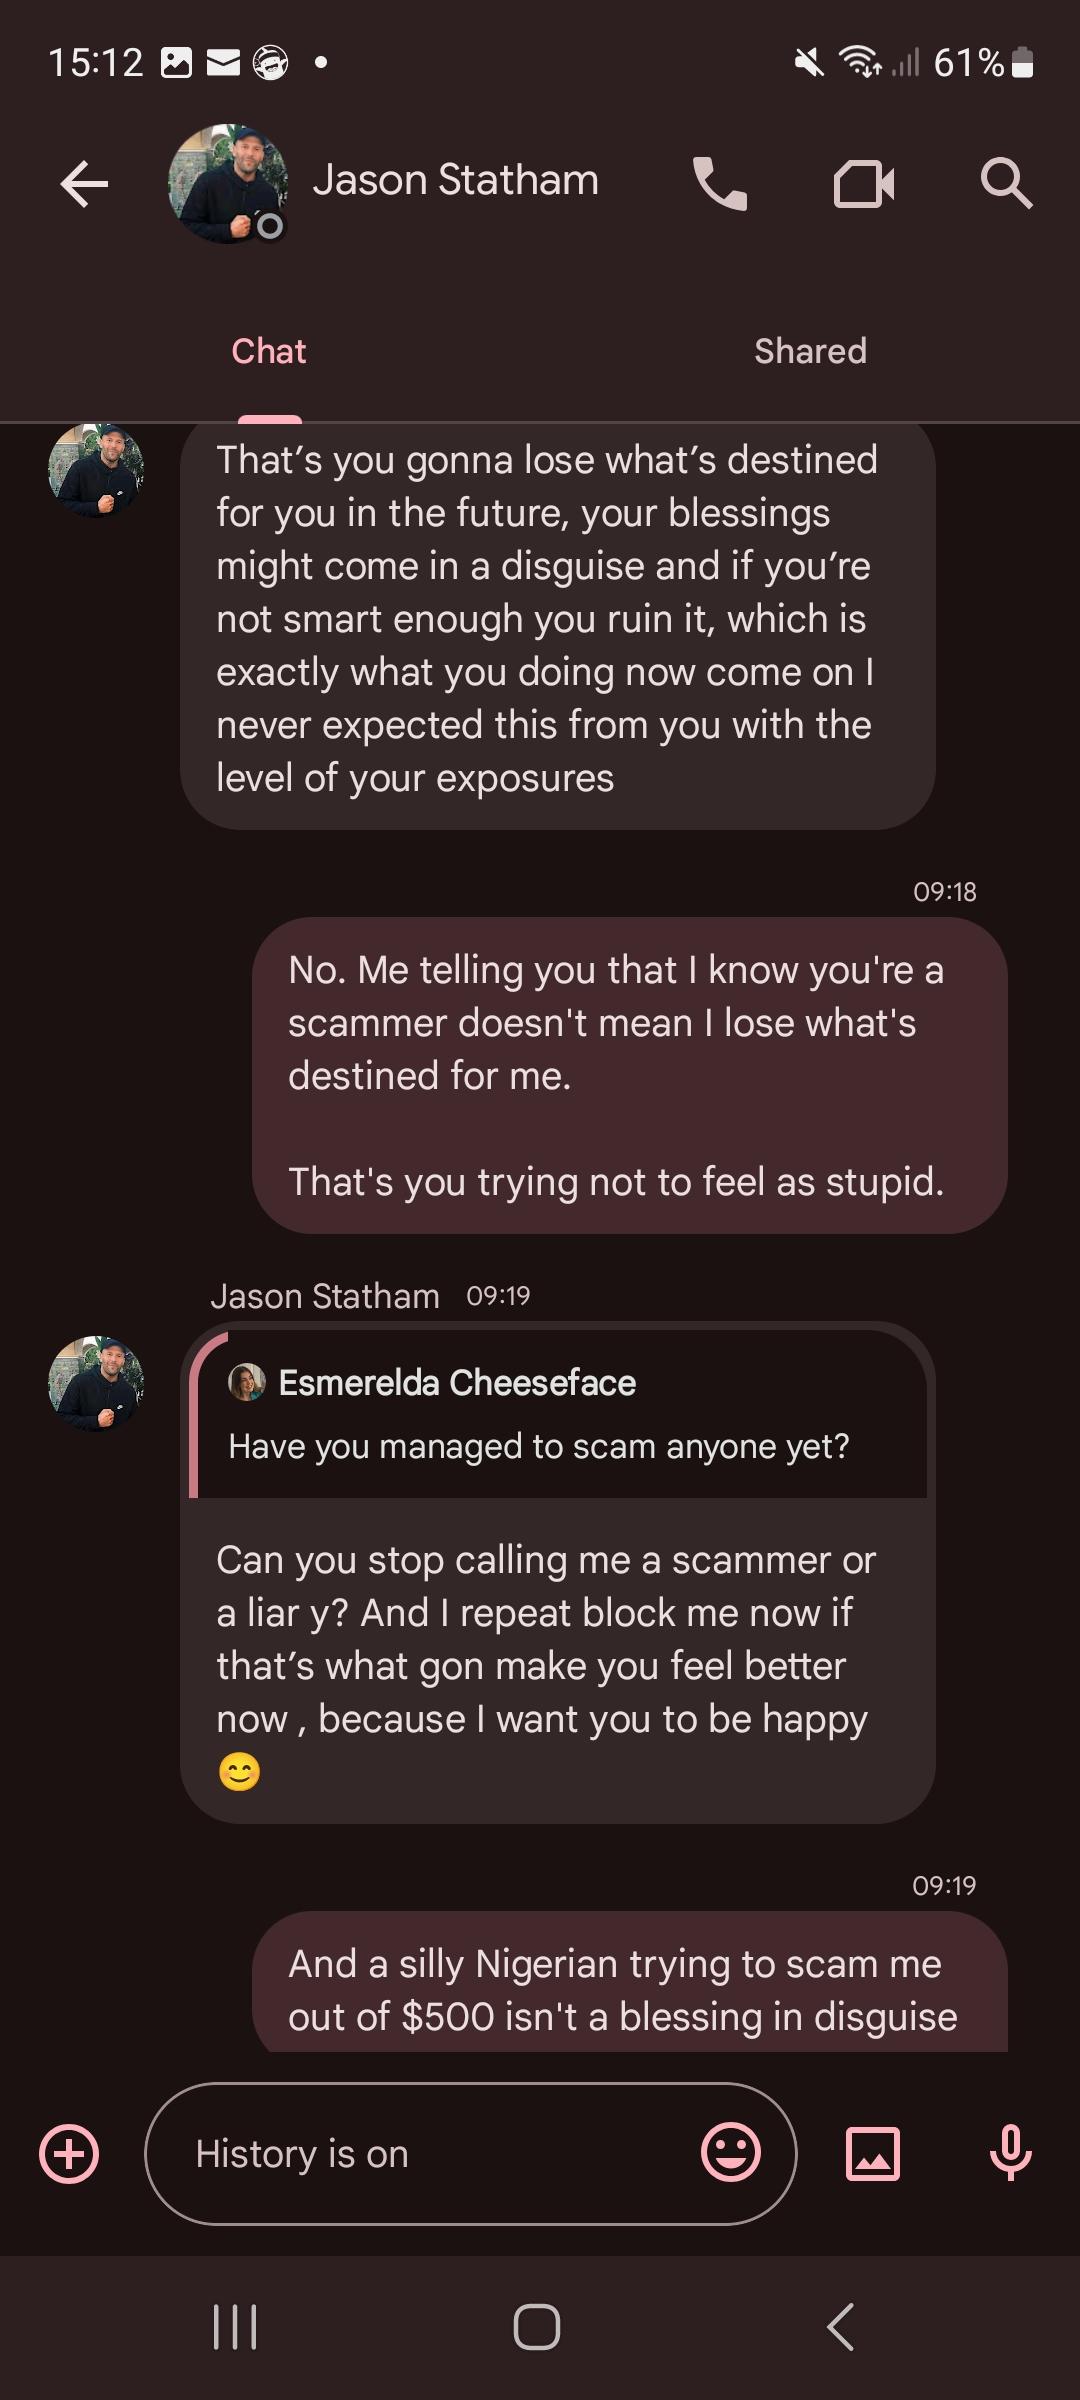Open the plus attachment menu
Viewport: 1080px width, 2400px height.
(69, 2154)
